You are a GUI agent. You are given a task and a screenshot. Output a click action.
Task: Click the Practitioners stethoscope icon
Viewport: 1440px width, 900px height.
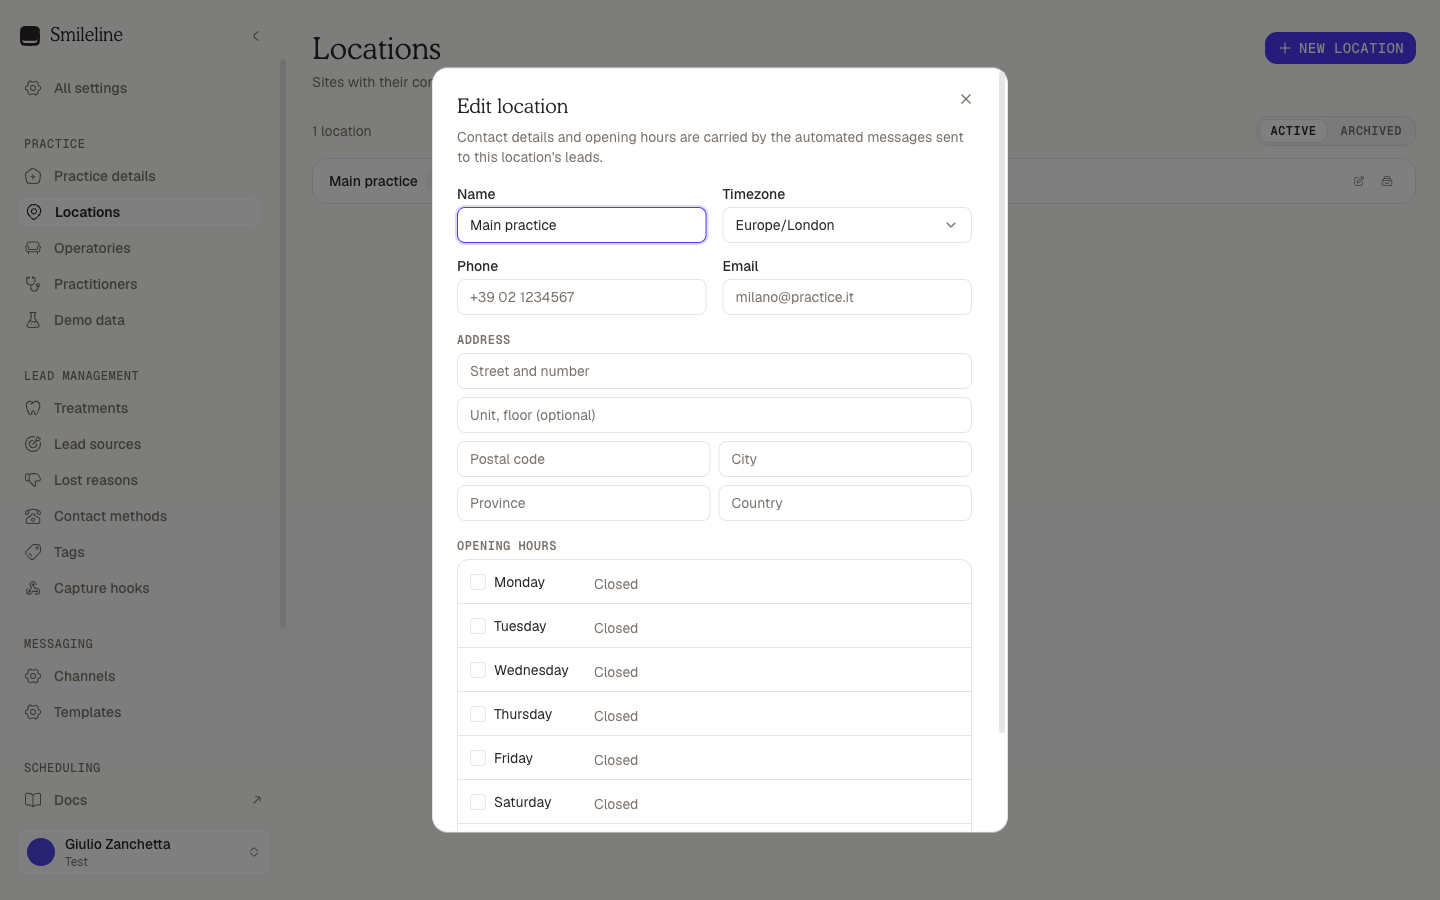pyautogui.click(x=33, y=284)
